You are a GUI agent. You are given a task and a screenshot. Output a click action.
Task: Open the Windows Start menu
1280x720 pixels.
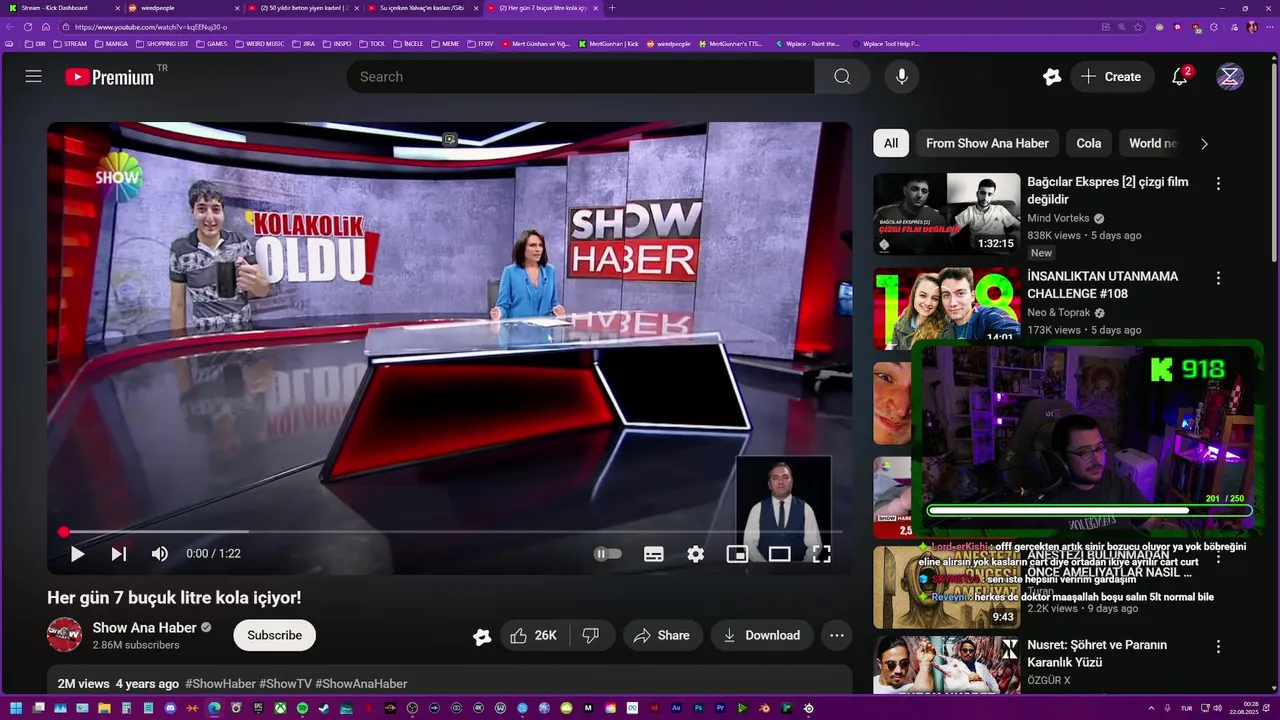point(15,708)
